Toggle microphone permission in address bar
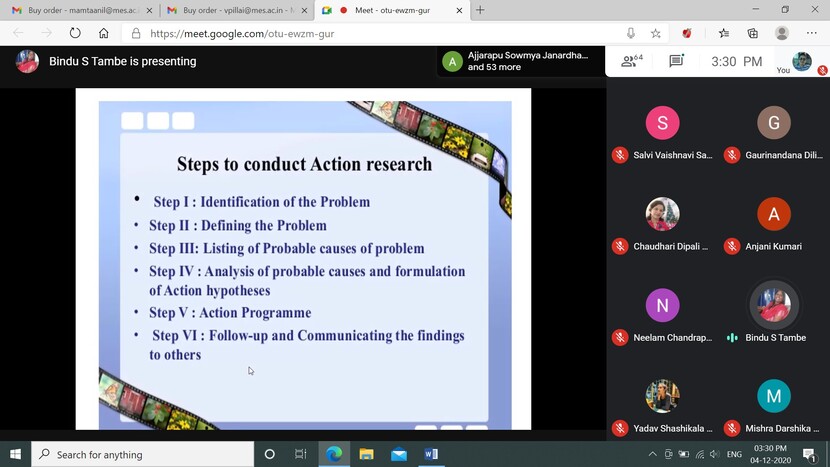Screen dimensions: 830x467 (x=630, y=33)
